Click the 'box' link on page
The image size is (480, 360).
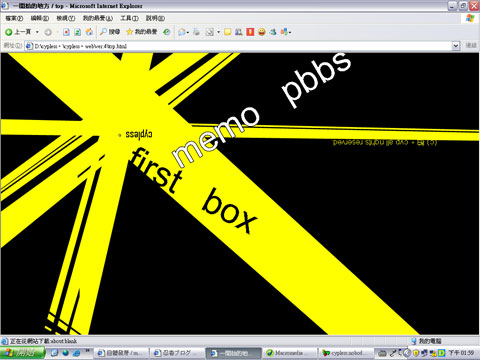(229, 211)
